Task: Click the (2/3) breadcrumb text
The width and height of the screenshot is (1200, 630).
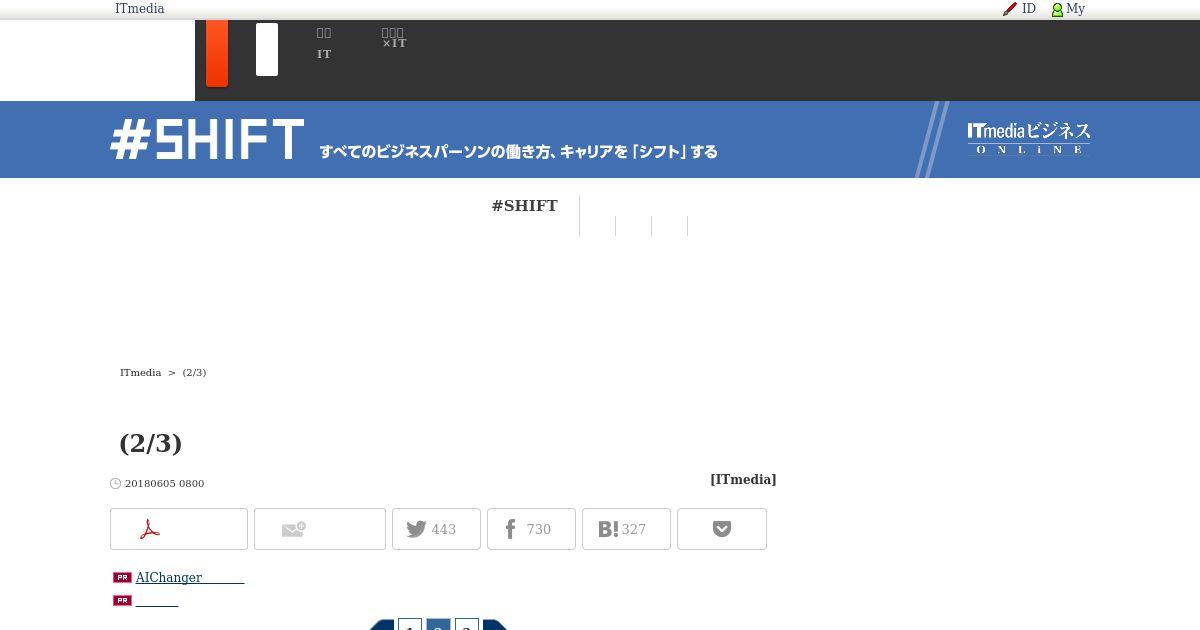Action: (194, 372)
